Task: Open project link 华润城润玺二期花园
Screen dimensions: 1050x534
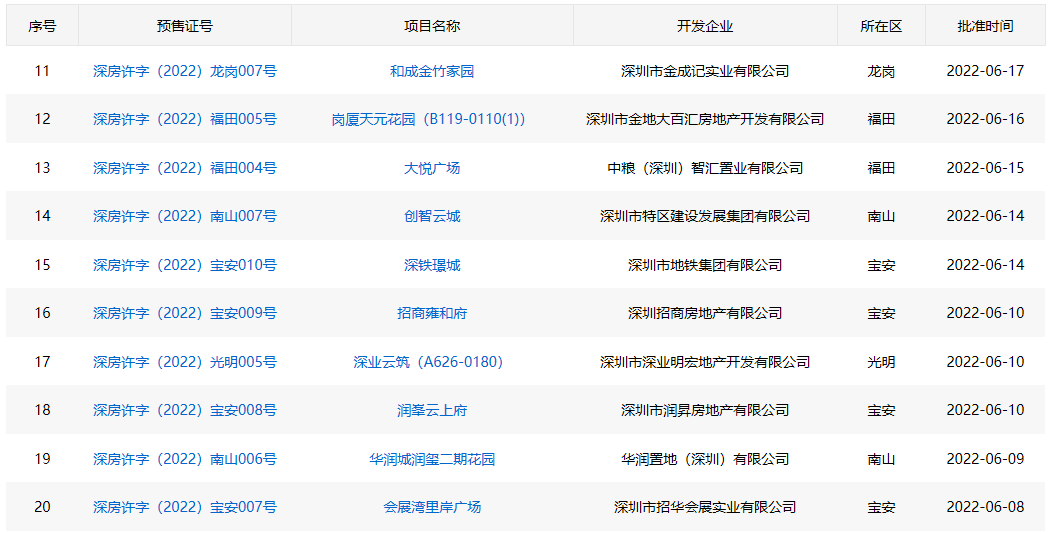Action: point(432,460)
